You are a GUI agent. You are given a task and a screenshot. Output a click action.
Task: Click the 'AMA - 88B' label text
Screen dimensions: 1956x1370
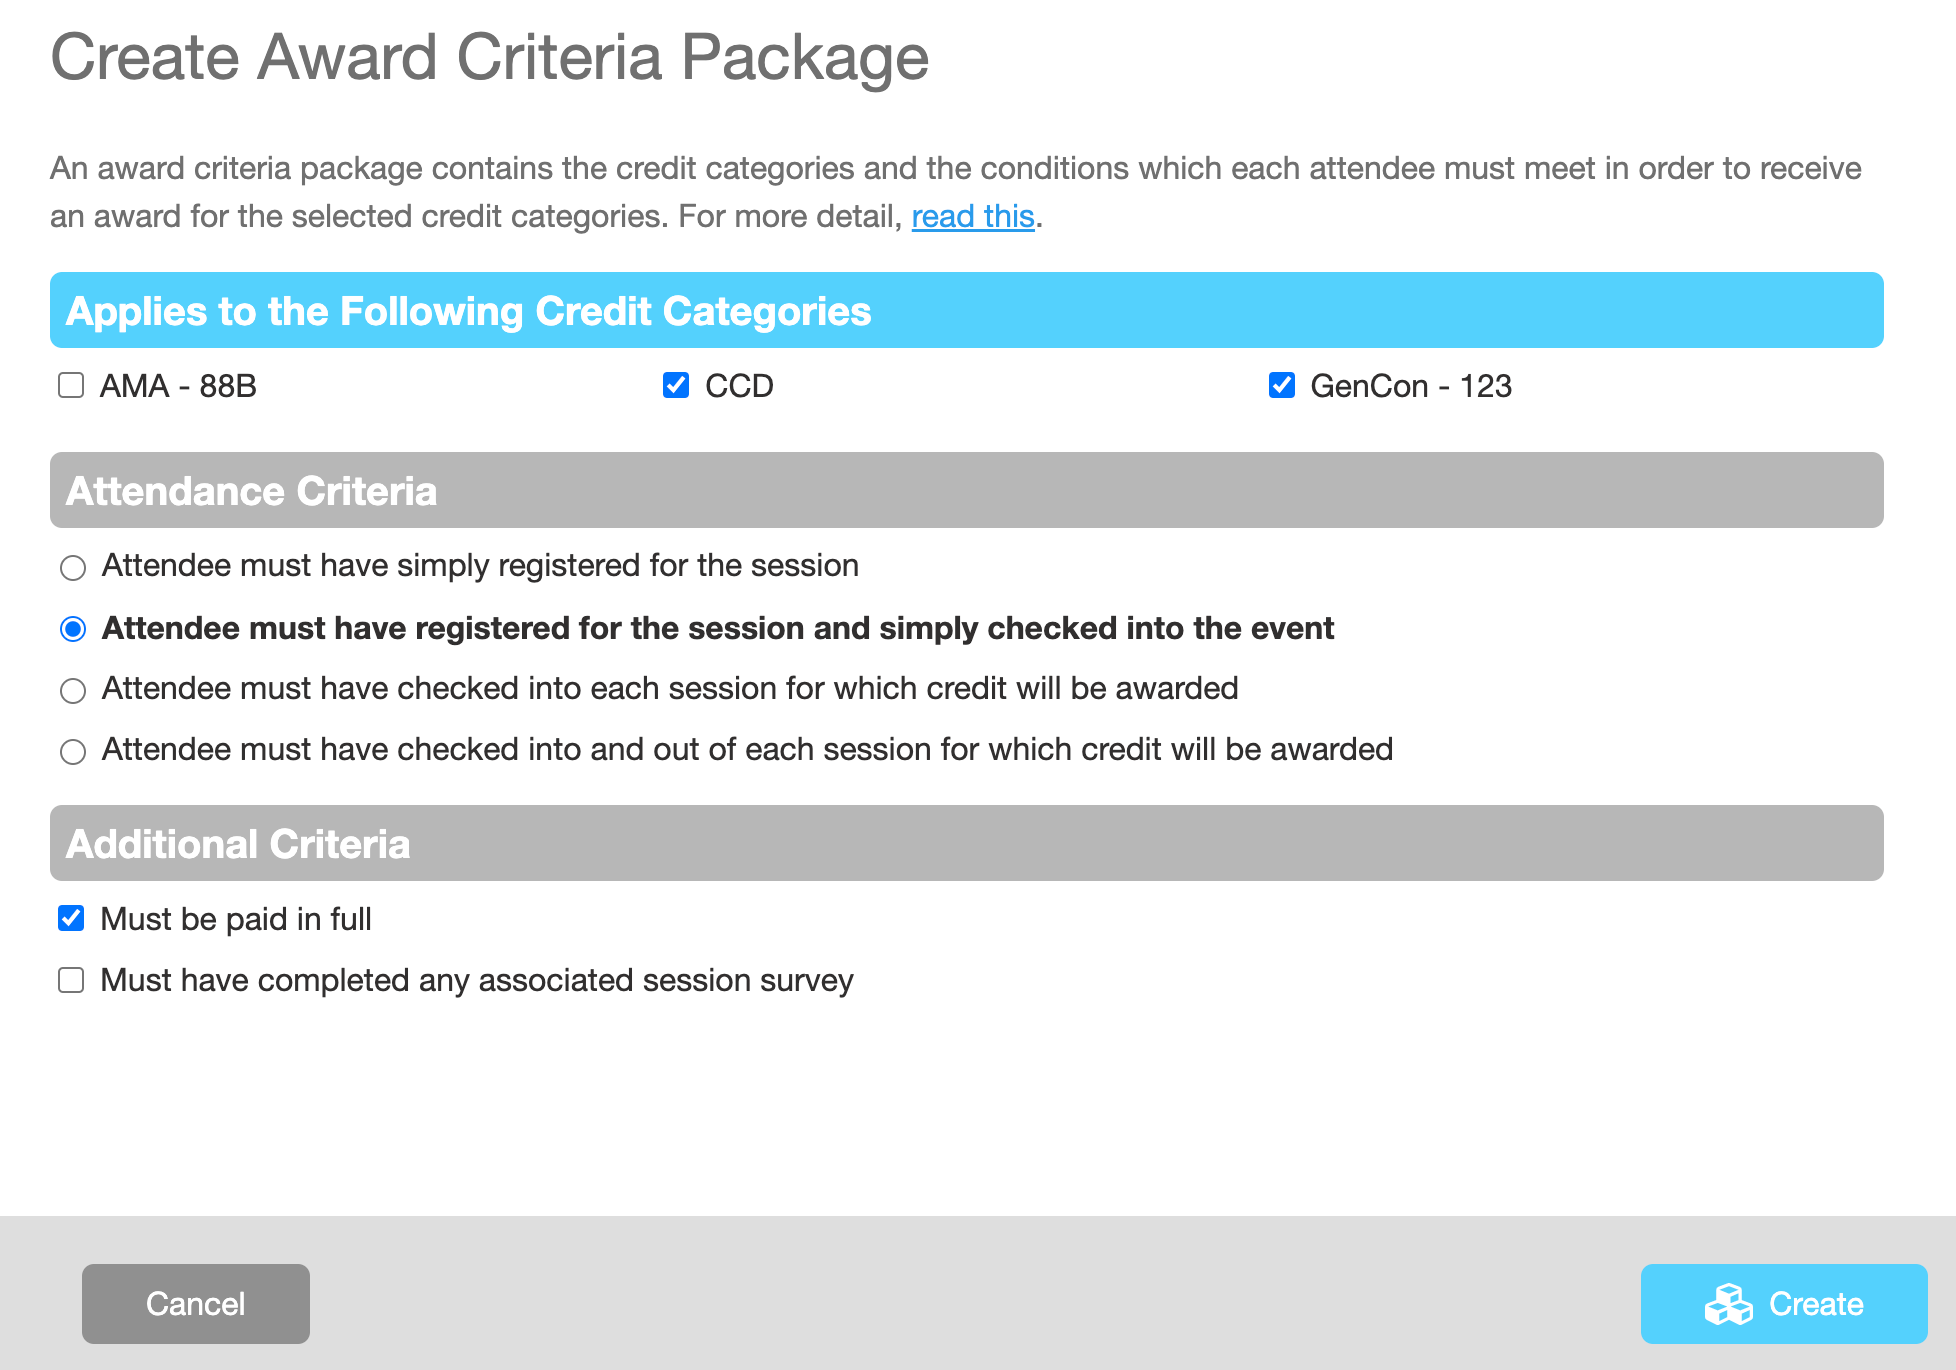click(x=178, y=386)
